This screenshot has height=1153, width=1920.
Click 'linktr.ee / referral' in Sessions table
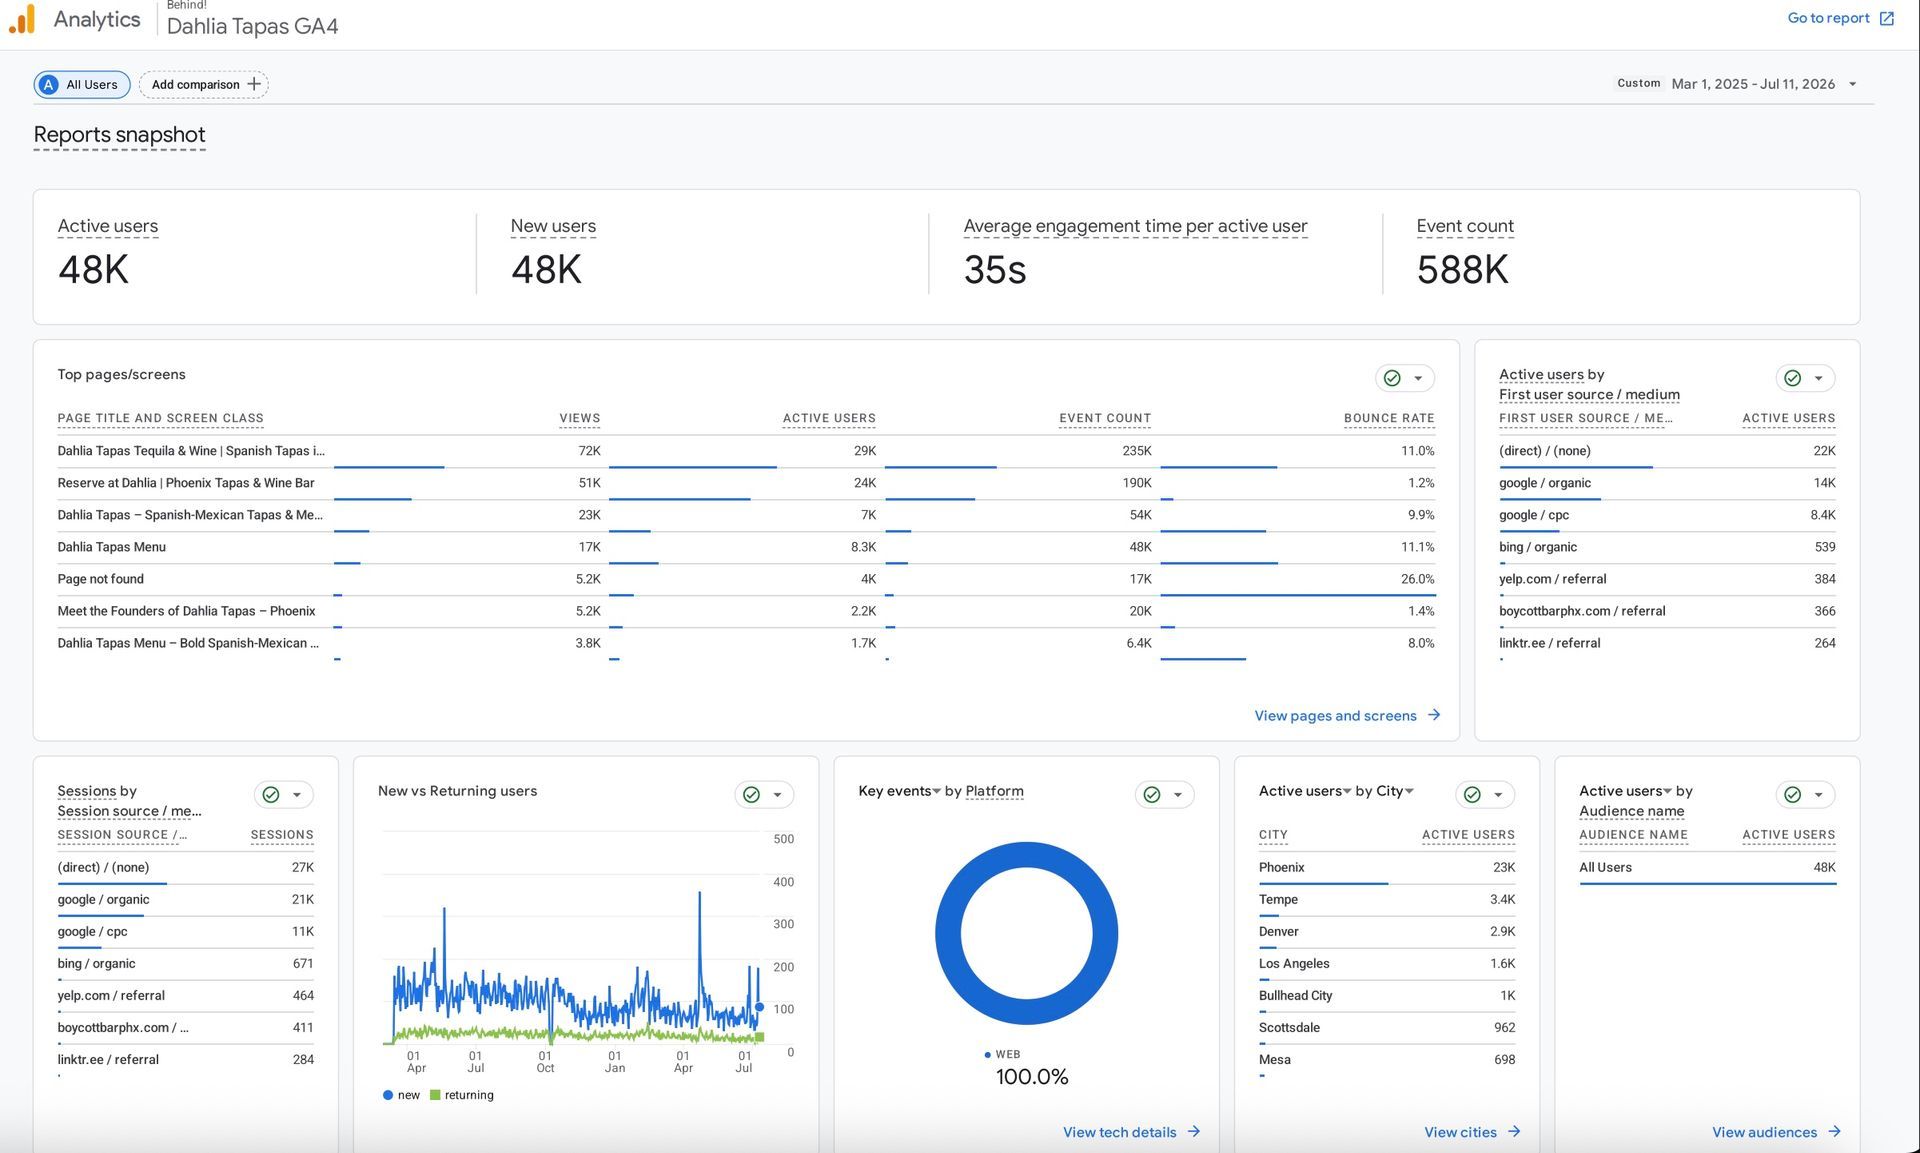[108, 1059]
